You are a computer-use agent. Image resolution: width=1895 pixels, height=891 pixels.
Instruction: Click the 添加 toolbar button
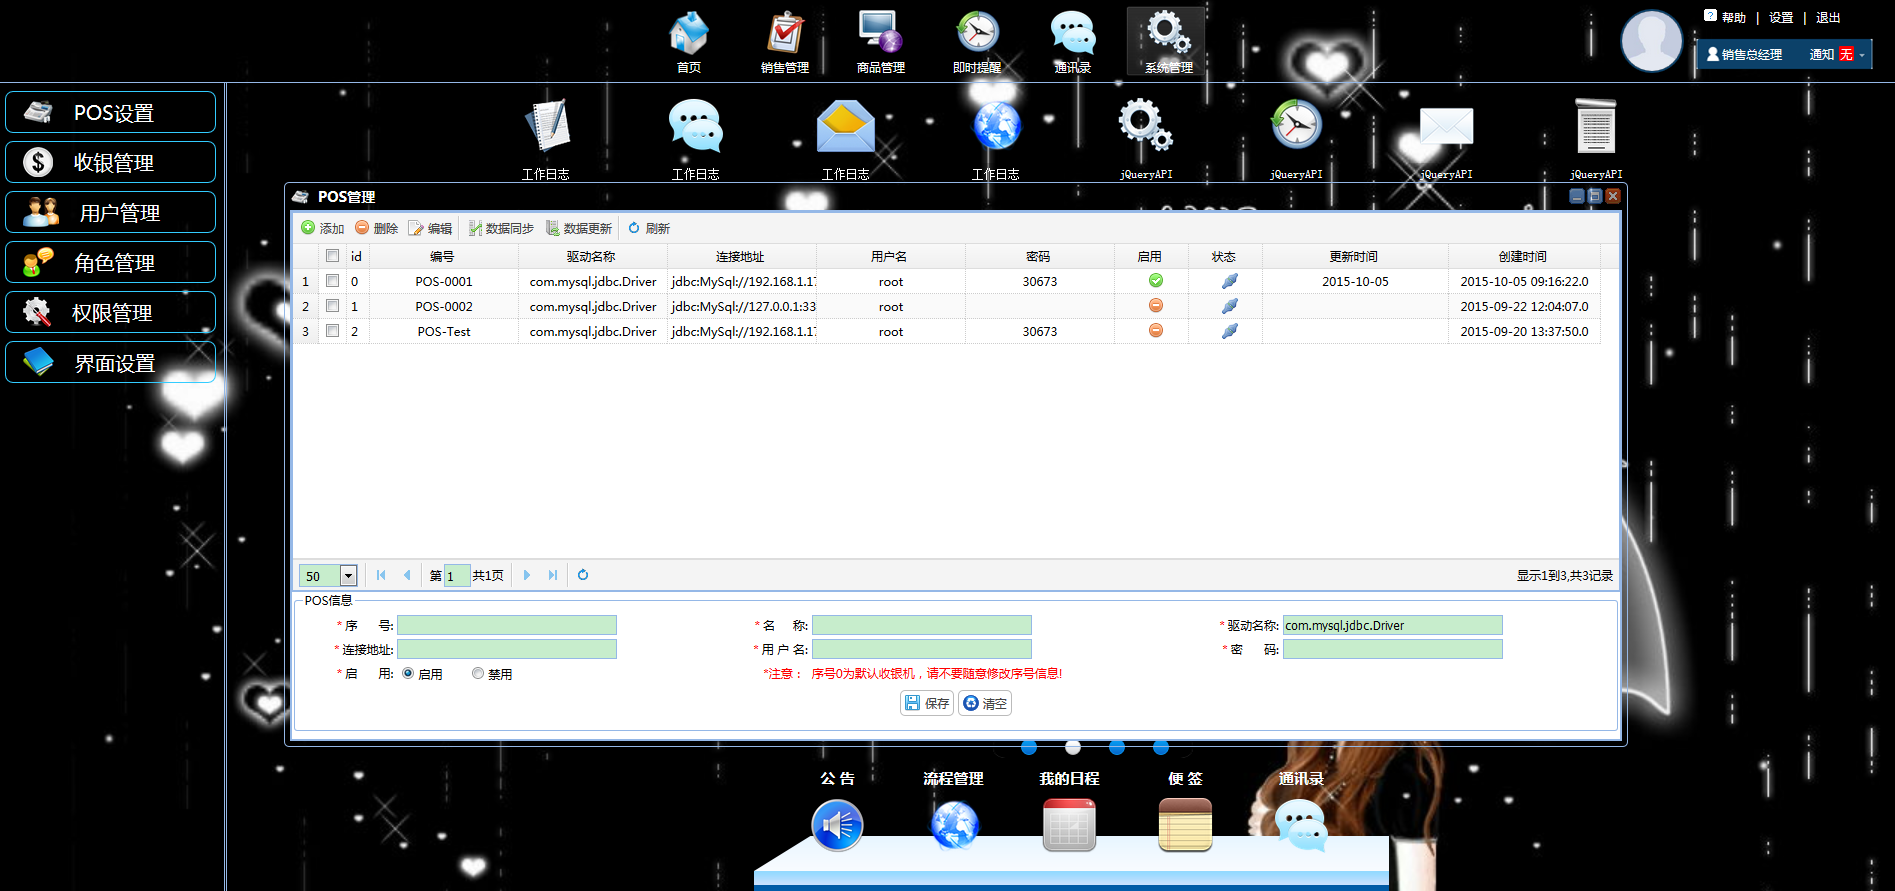(323, 228)
